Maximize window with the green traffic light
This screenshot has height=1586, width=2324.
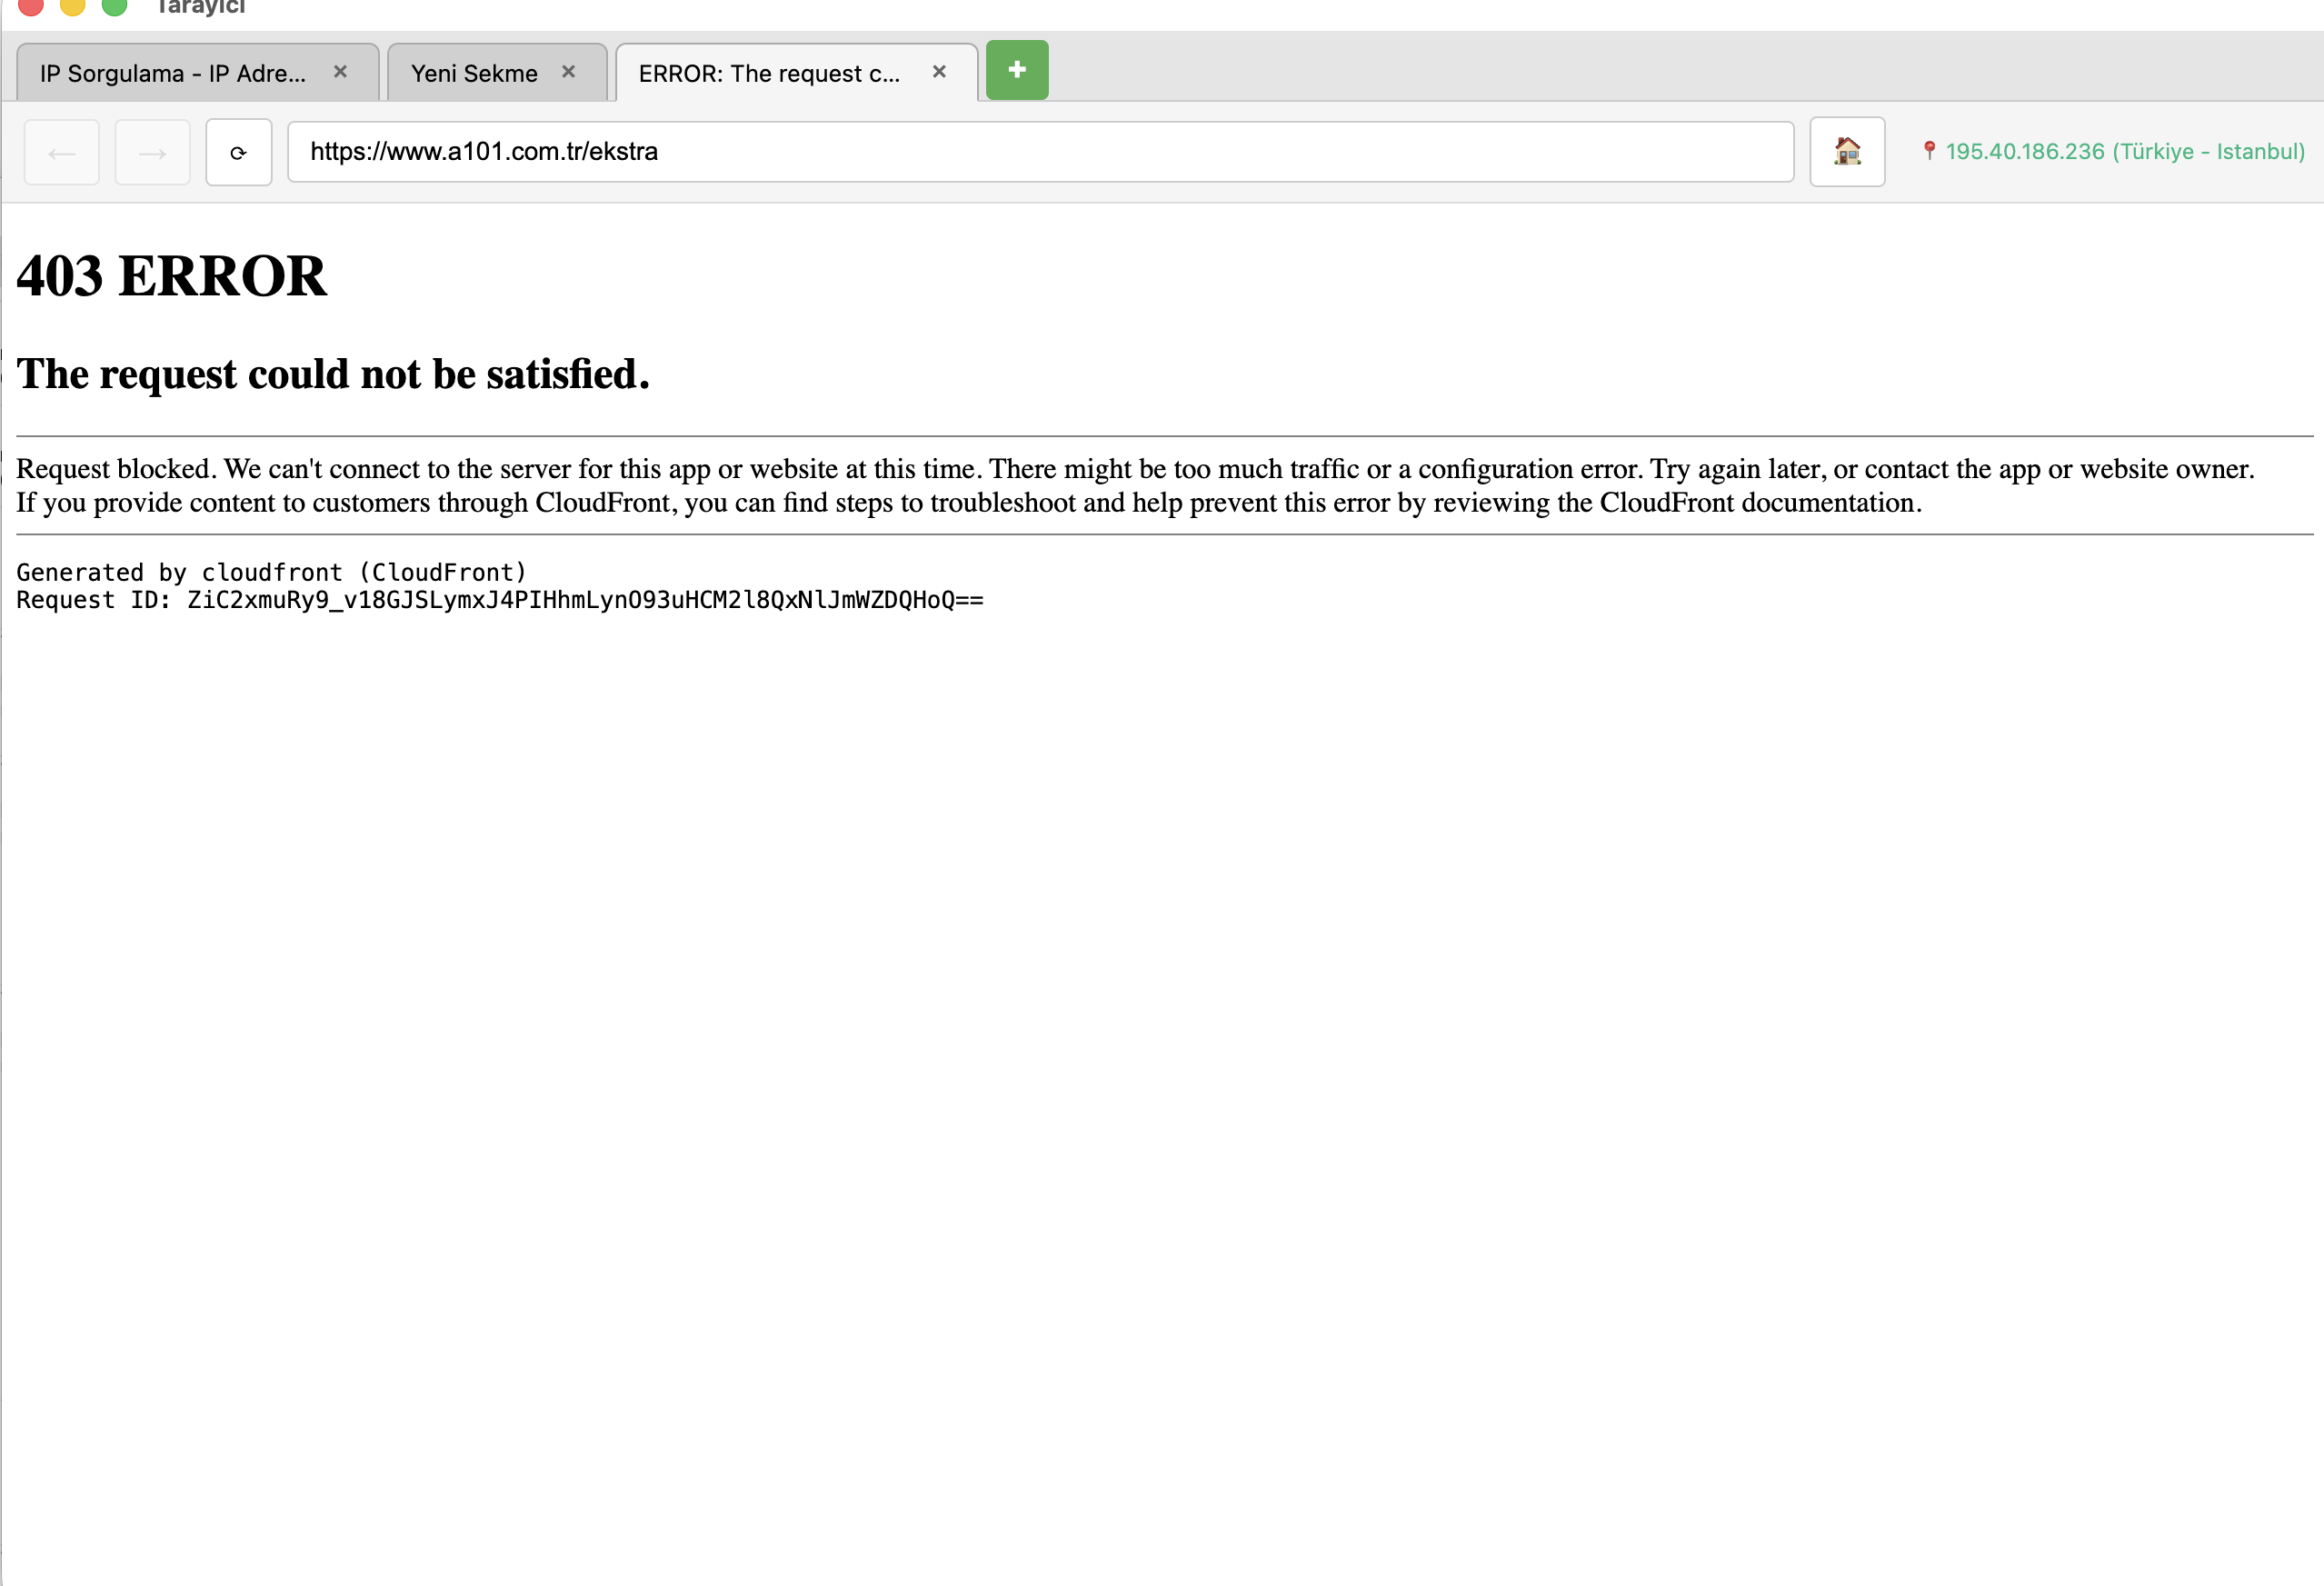115,5
